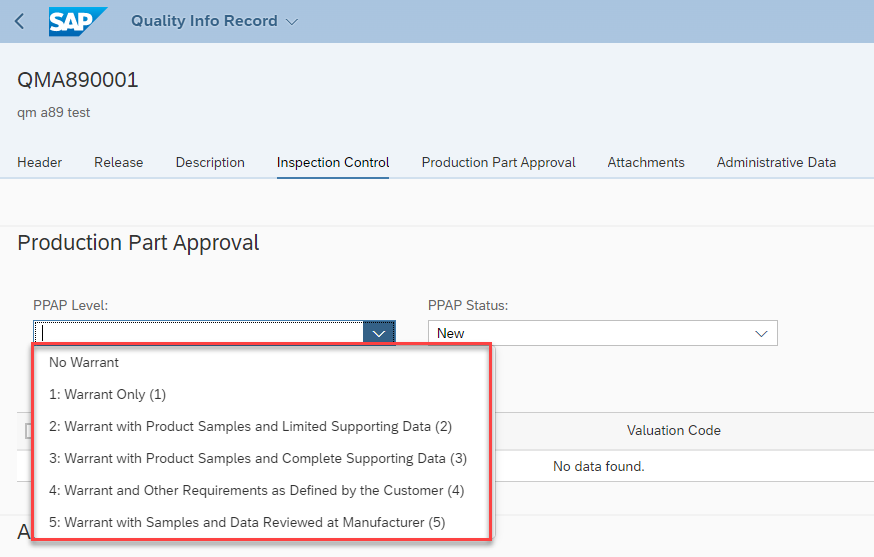Image resolution: width=874 pixels, height=557 pixels.
Task: Click the QMA890001 record title
Action: pos(77,80)
